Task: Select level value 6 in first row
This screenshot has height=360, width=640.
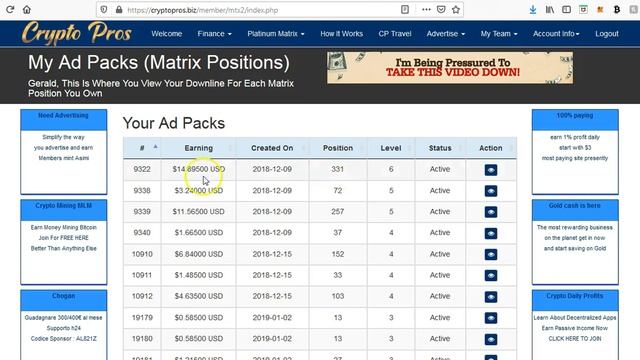Action: click(391, 169)
